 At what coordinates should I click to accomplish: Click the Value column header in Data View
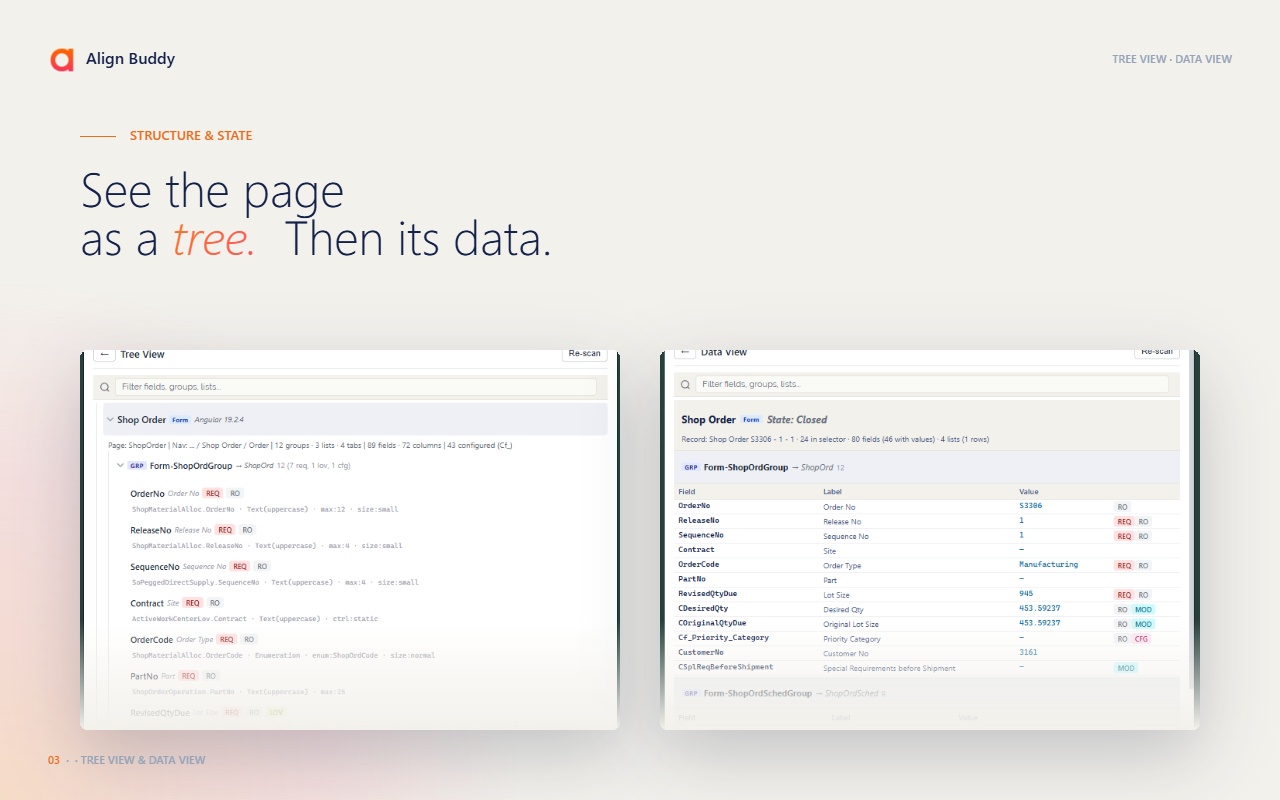point(1029,492)
